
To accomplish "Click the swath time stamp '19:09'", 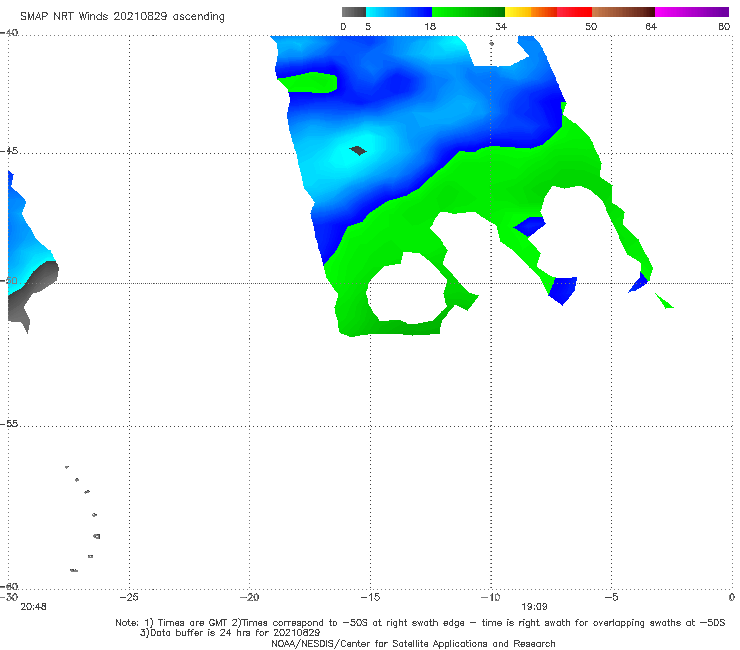I will tap(534, 607).
